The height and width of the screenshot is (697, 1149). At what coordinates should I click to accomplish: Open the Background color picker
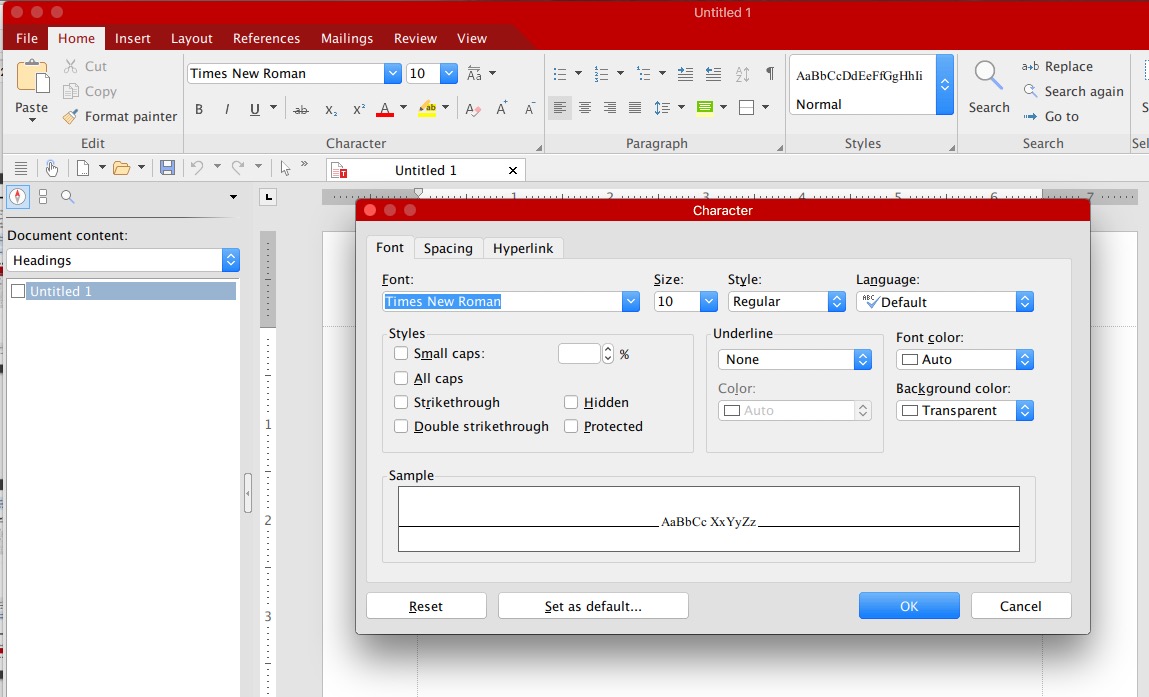point(964,410)
